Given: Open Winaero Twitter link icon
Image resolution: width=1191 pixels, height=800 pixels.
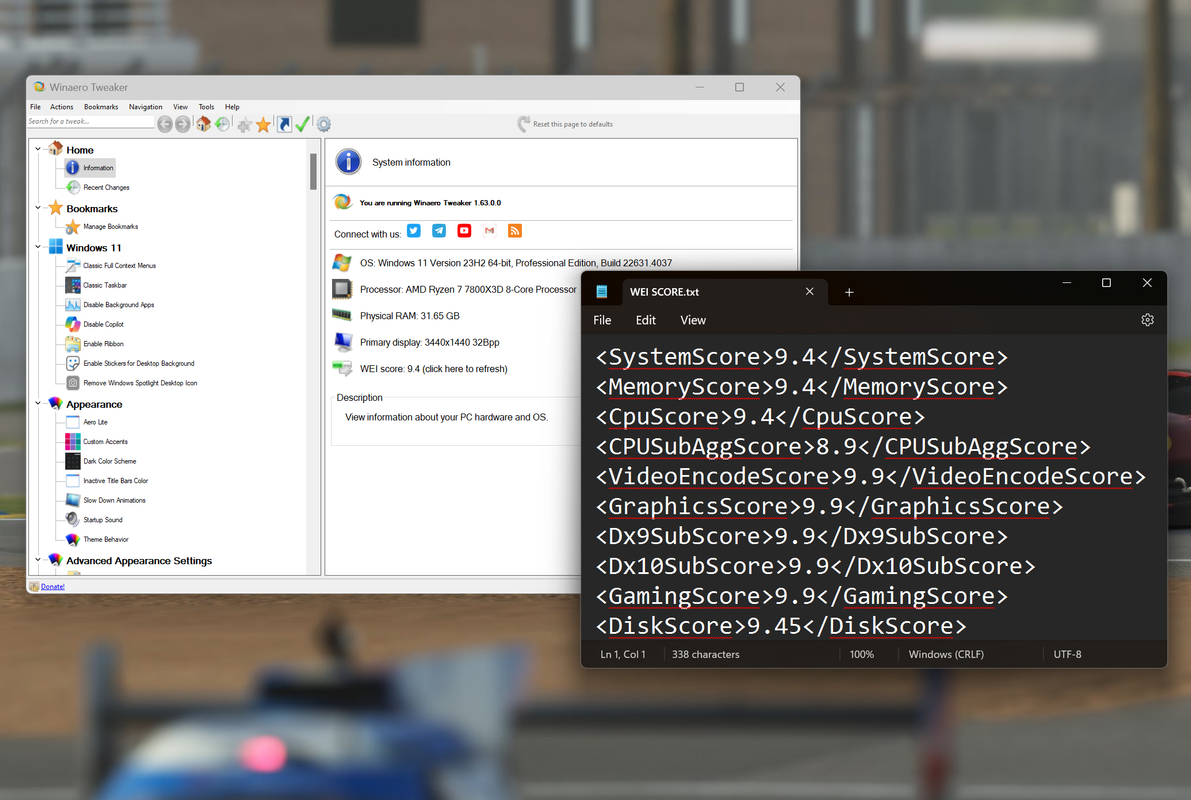Looking at the screenshot, I should pos(414,231).
